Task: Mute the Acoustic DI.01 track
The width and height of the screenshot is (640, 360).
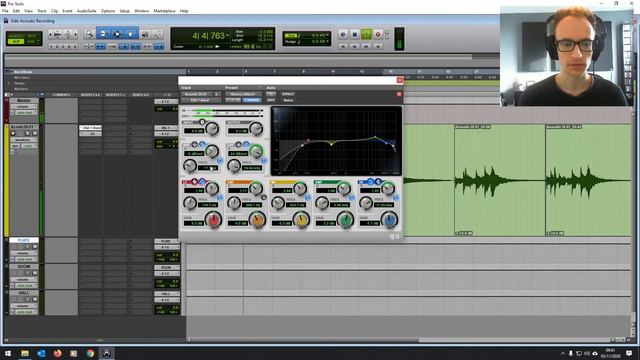Action: point(35,133)
